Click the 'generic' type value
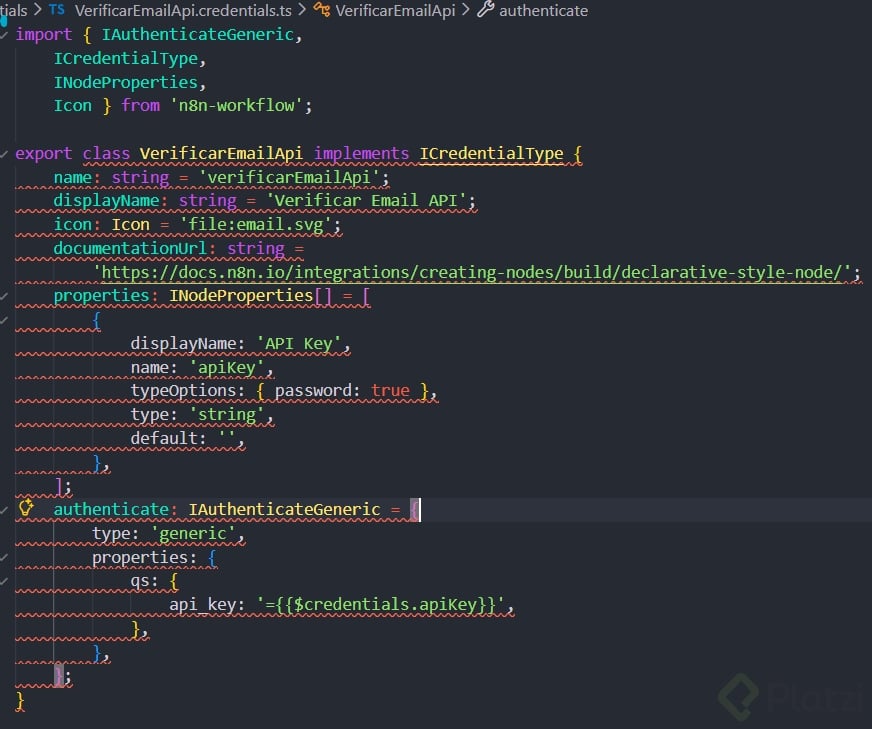This screenshot has height=729, width=872. (x=193, y=534)
